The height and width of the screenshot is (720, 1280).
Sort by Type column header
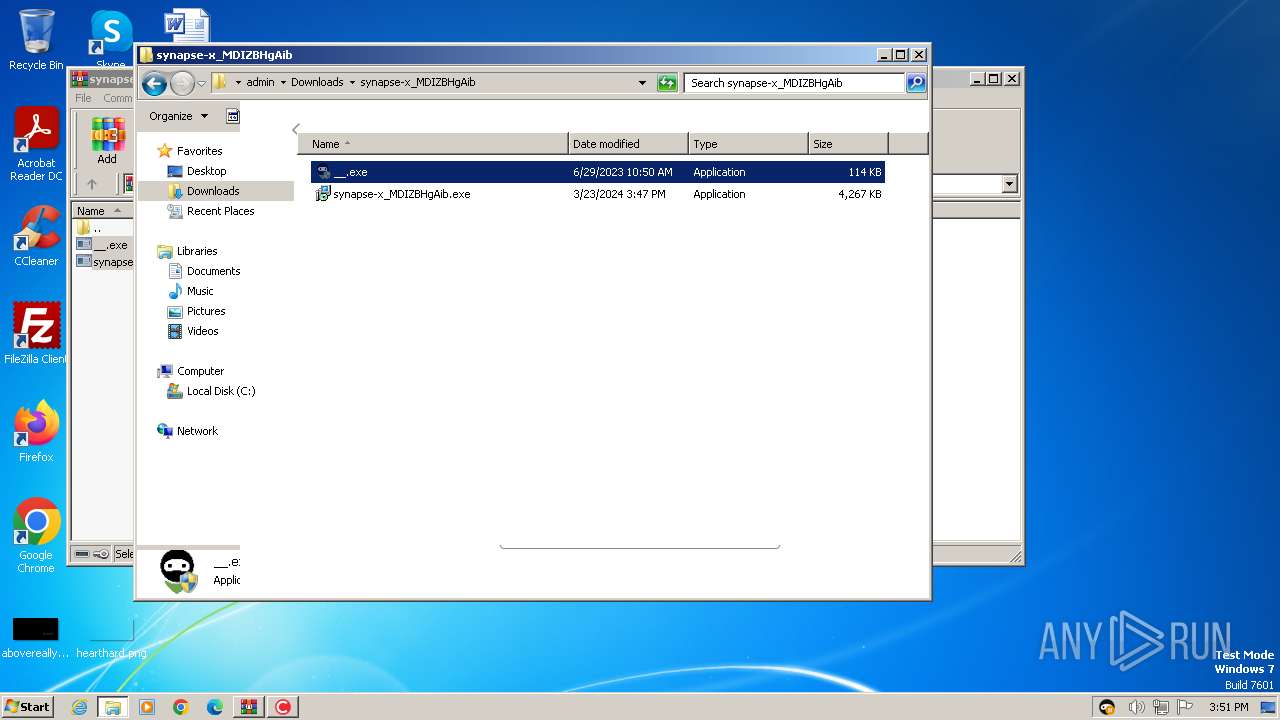[x=748, y=144]
